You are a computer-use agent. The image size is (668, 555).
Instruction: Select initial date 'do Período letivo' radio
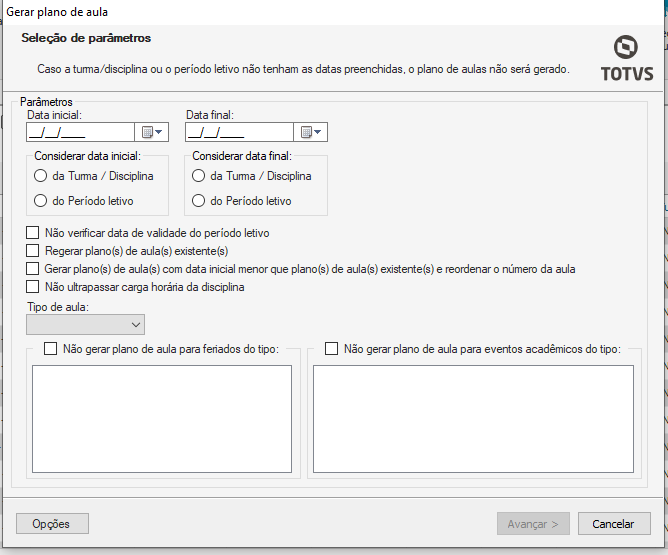[41, 201]
